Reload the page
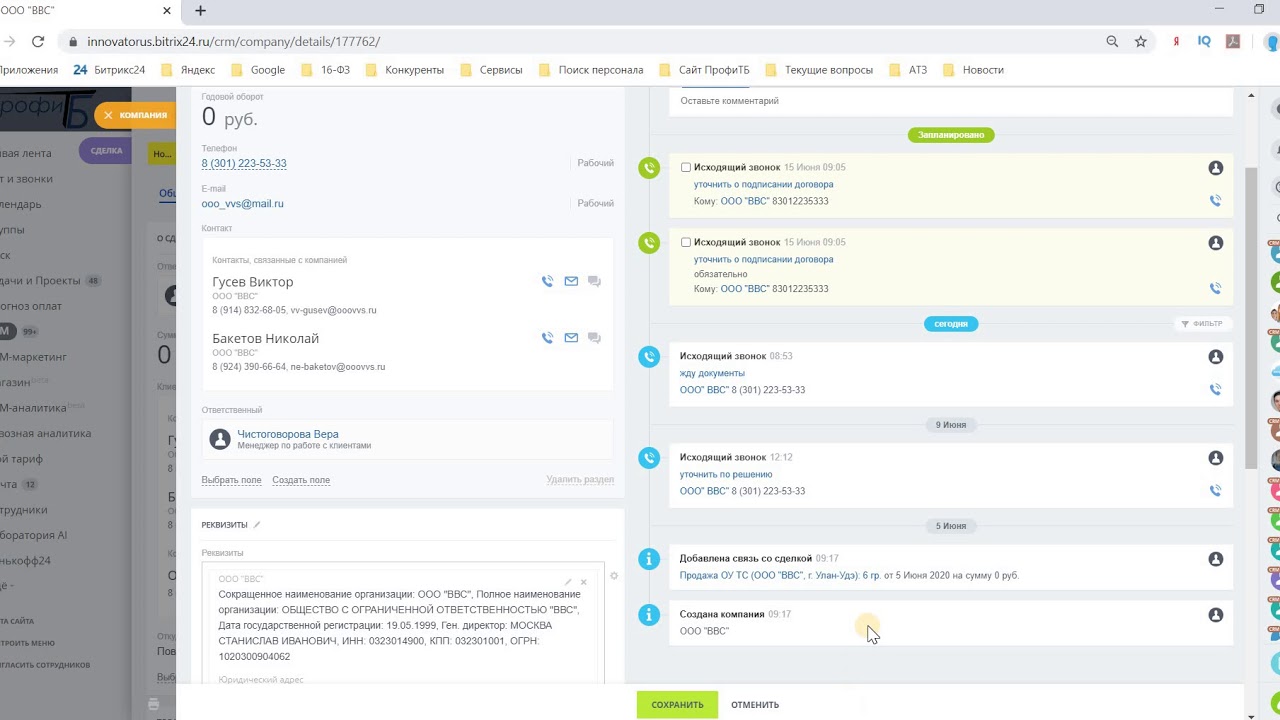This screenshot has height=720, width=1280. [38, 42]
